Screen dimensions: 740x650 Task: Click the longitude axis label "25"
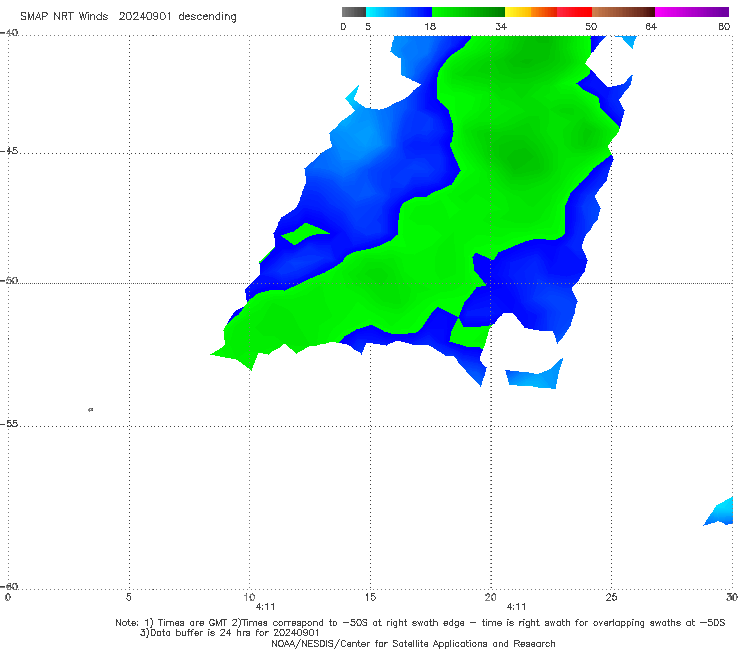(x=611, y=597)
